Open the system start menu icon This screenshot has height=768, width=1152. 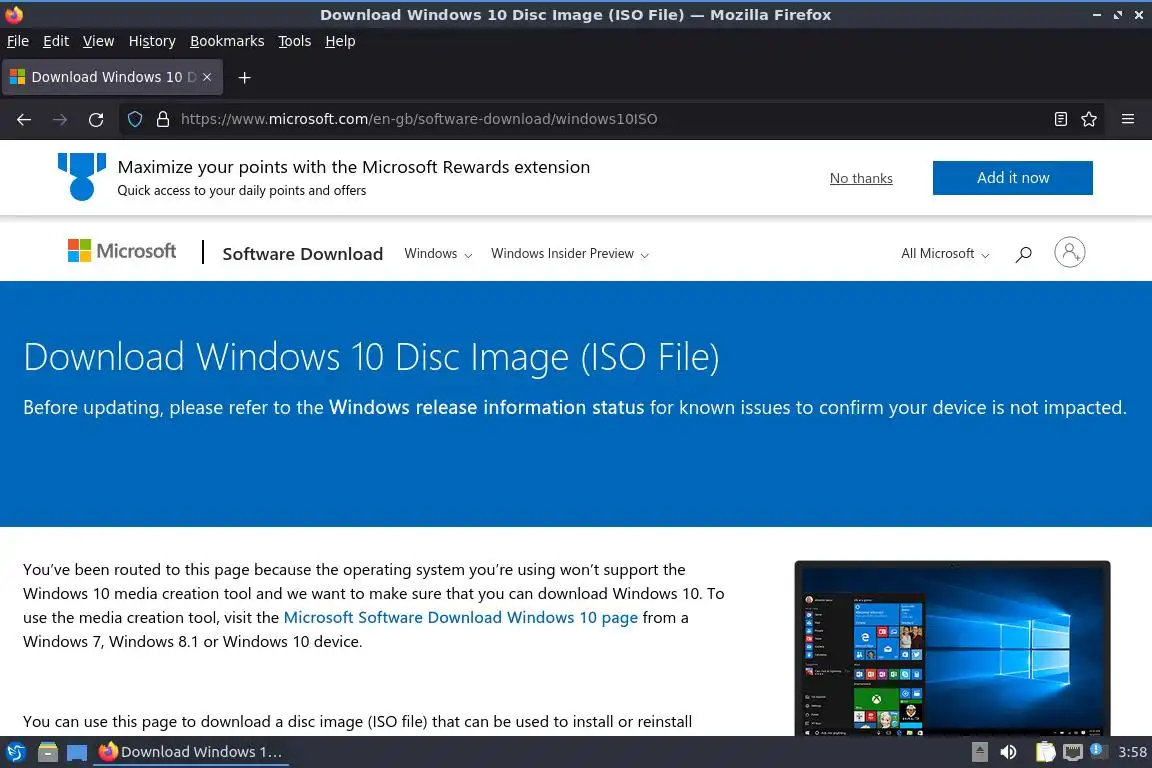(x=16, y=752)
